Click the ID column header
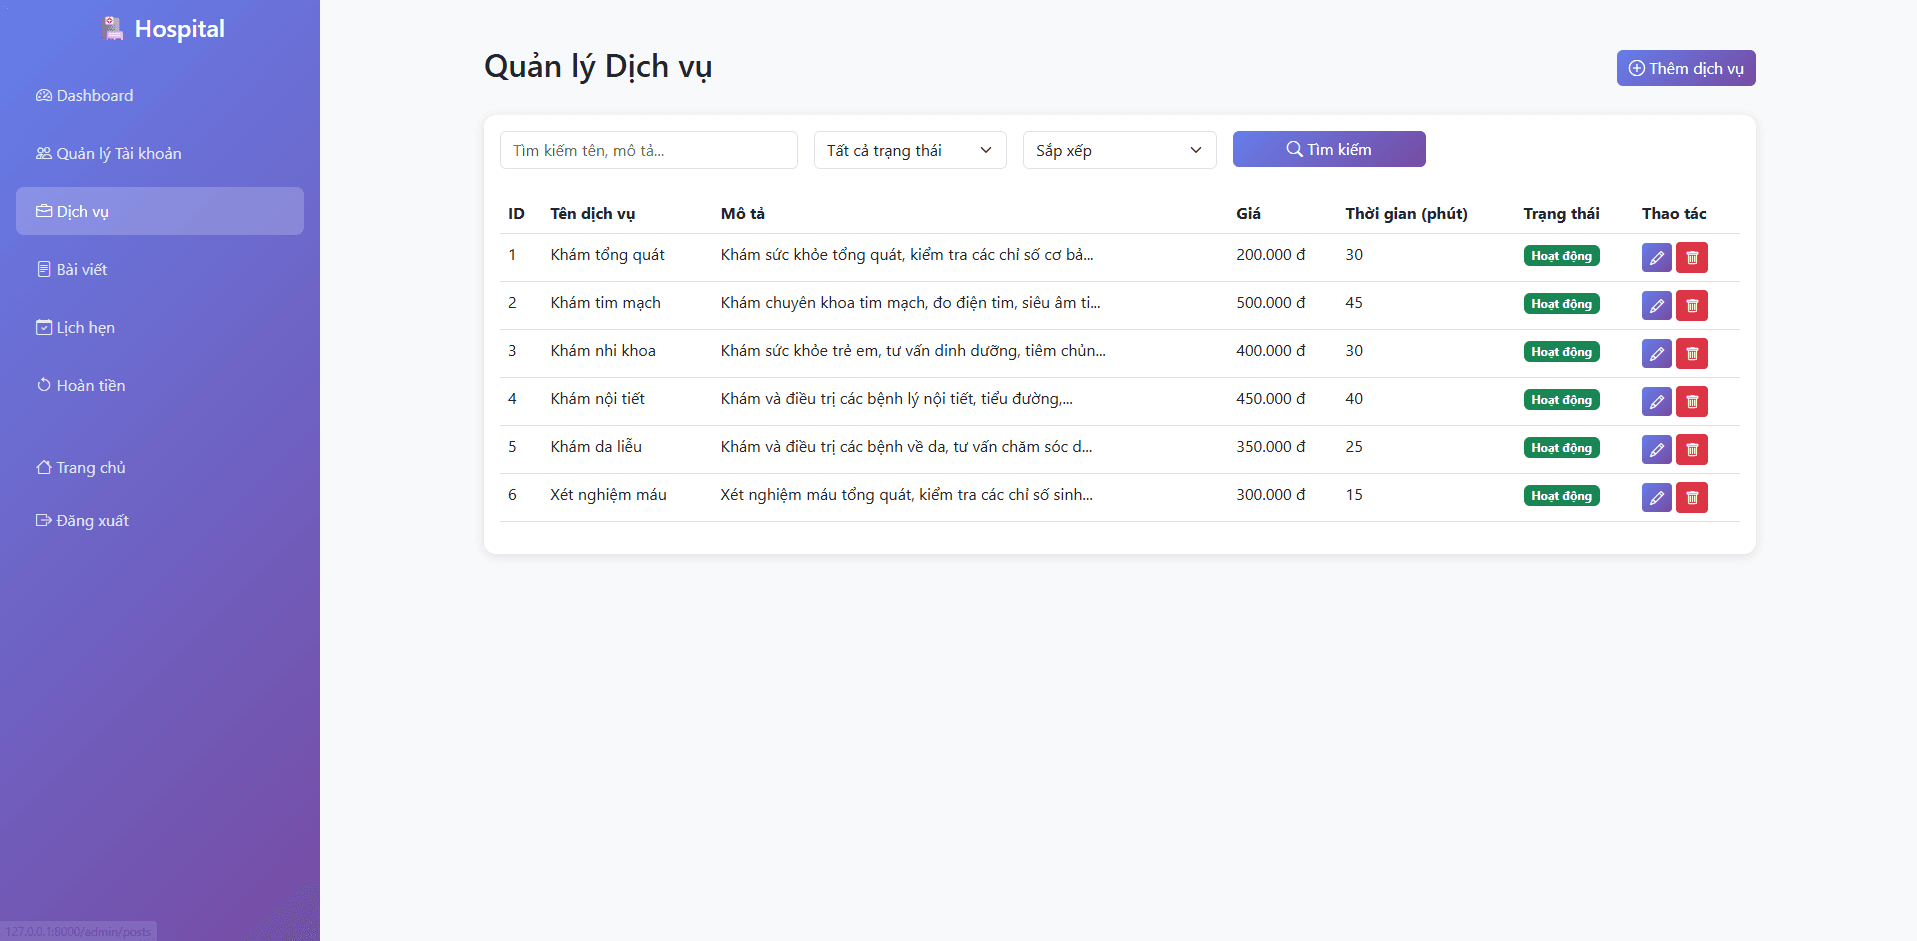This screenshot has height=941, width=1917. [516, 214]
